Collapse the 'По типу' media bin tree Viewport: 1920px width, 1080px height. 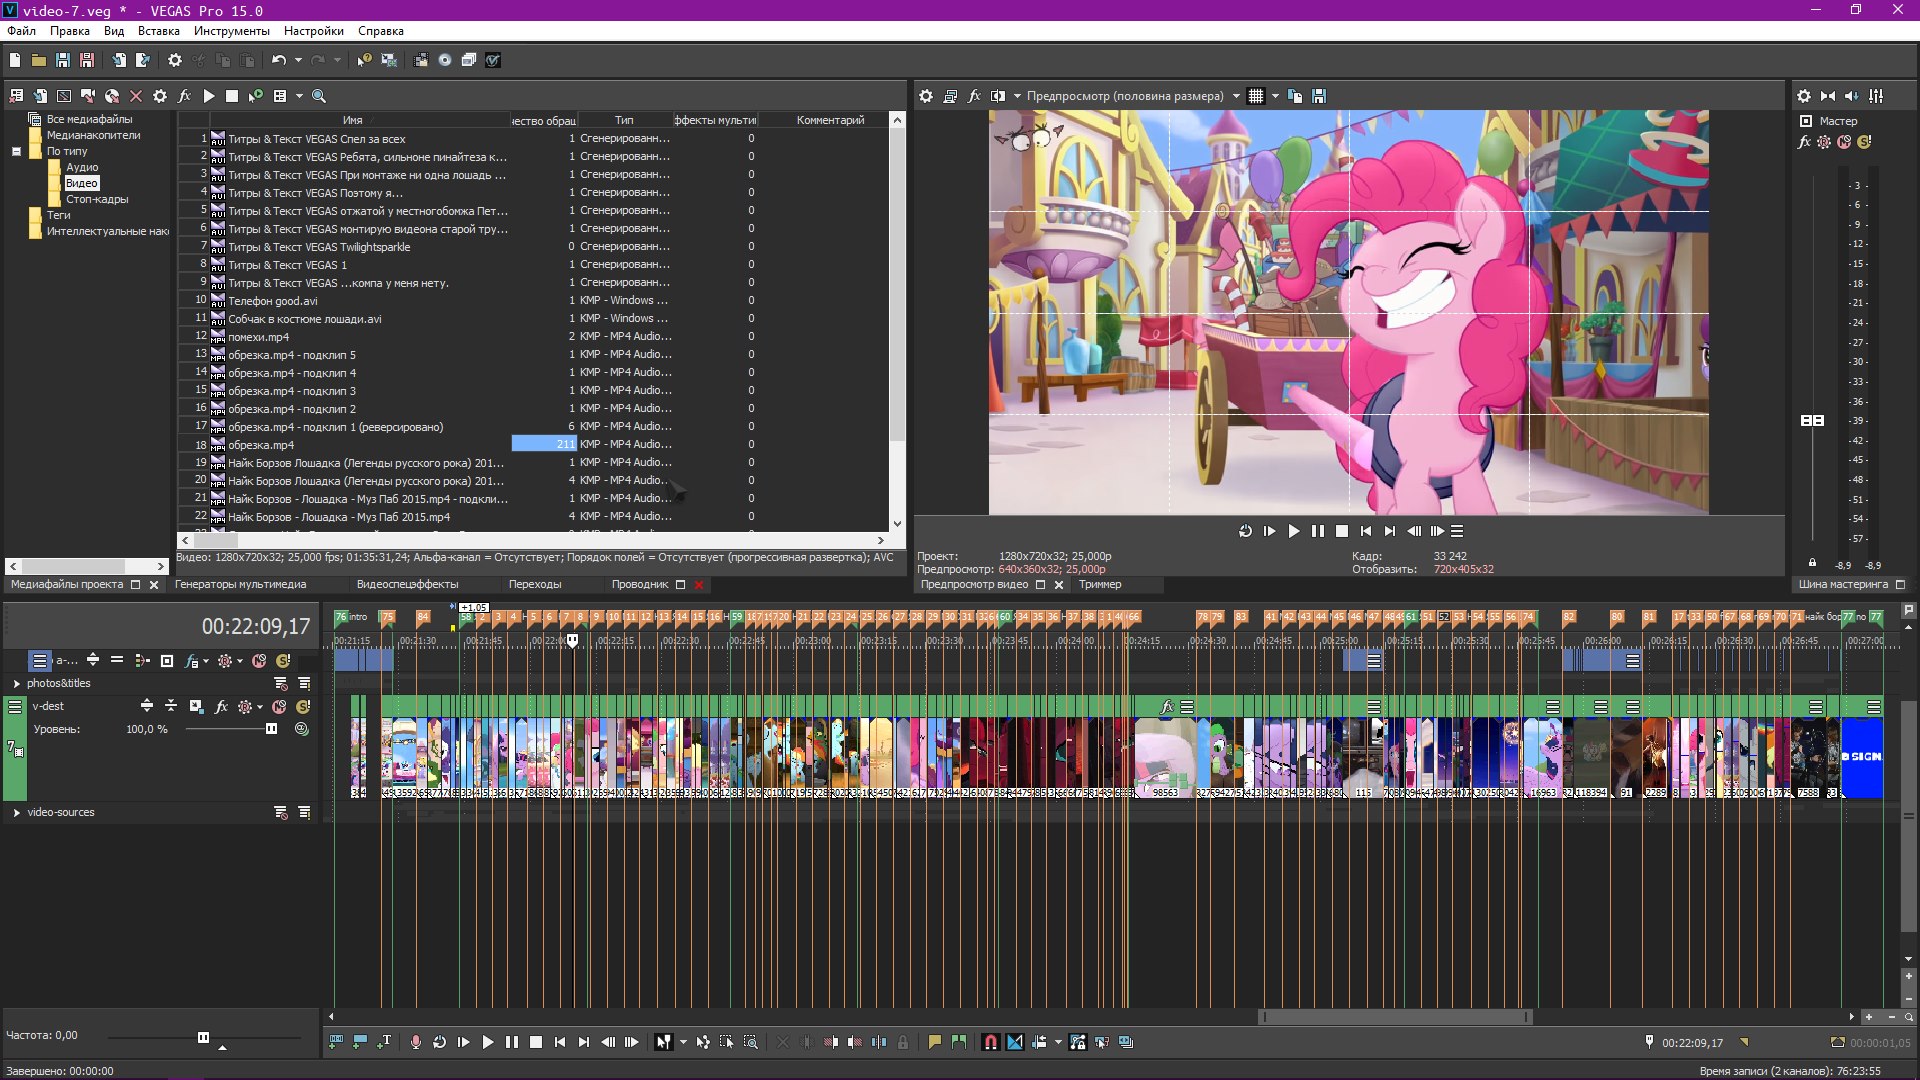click(16, 151)
